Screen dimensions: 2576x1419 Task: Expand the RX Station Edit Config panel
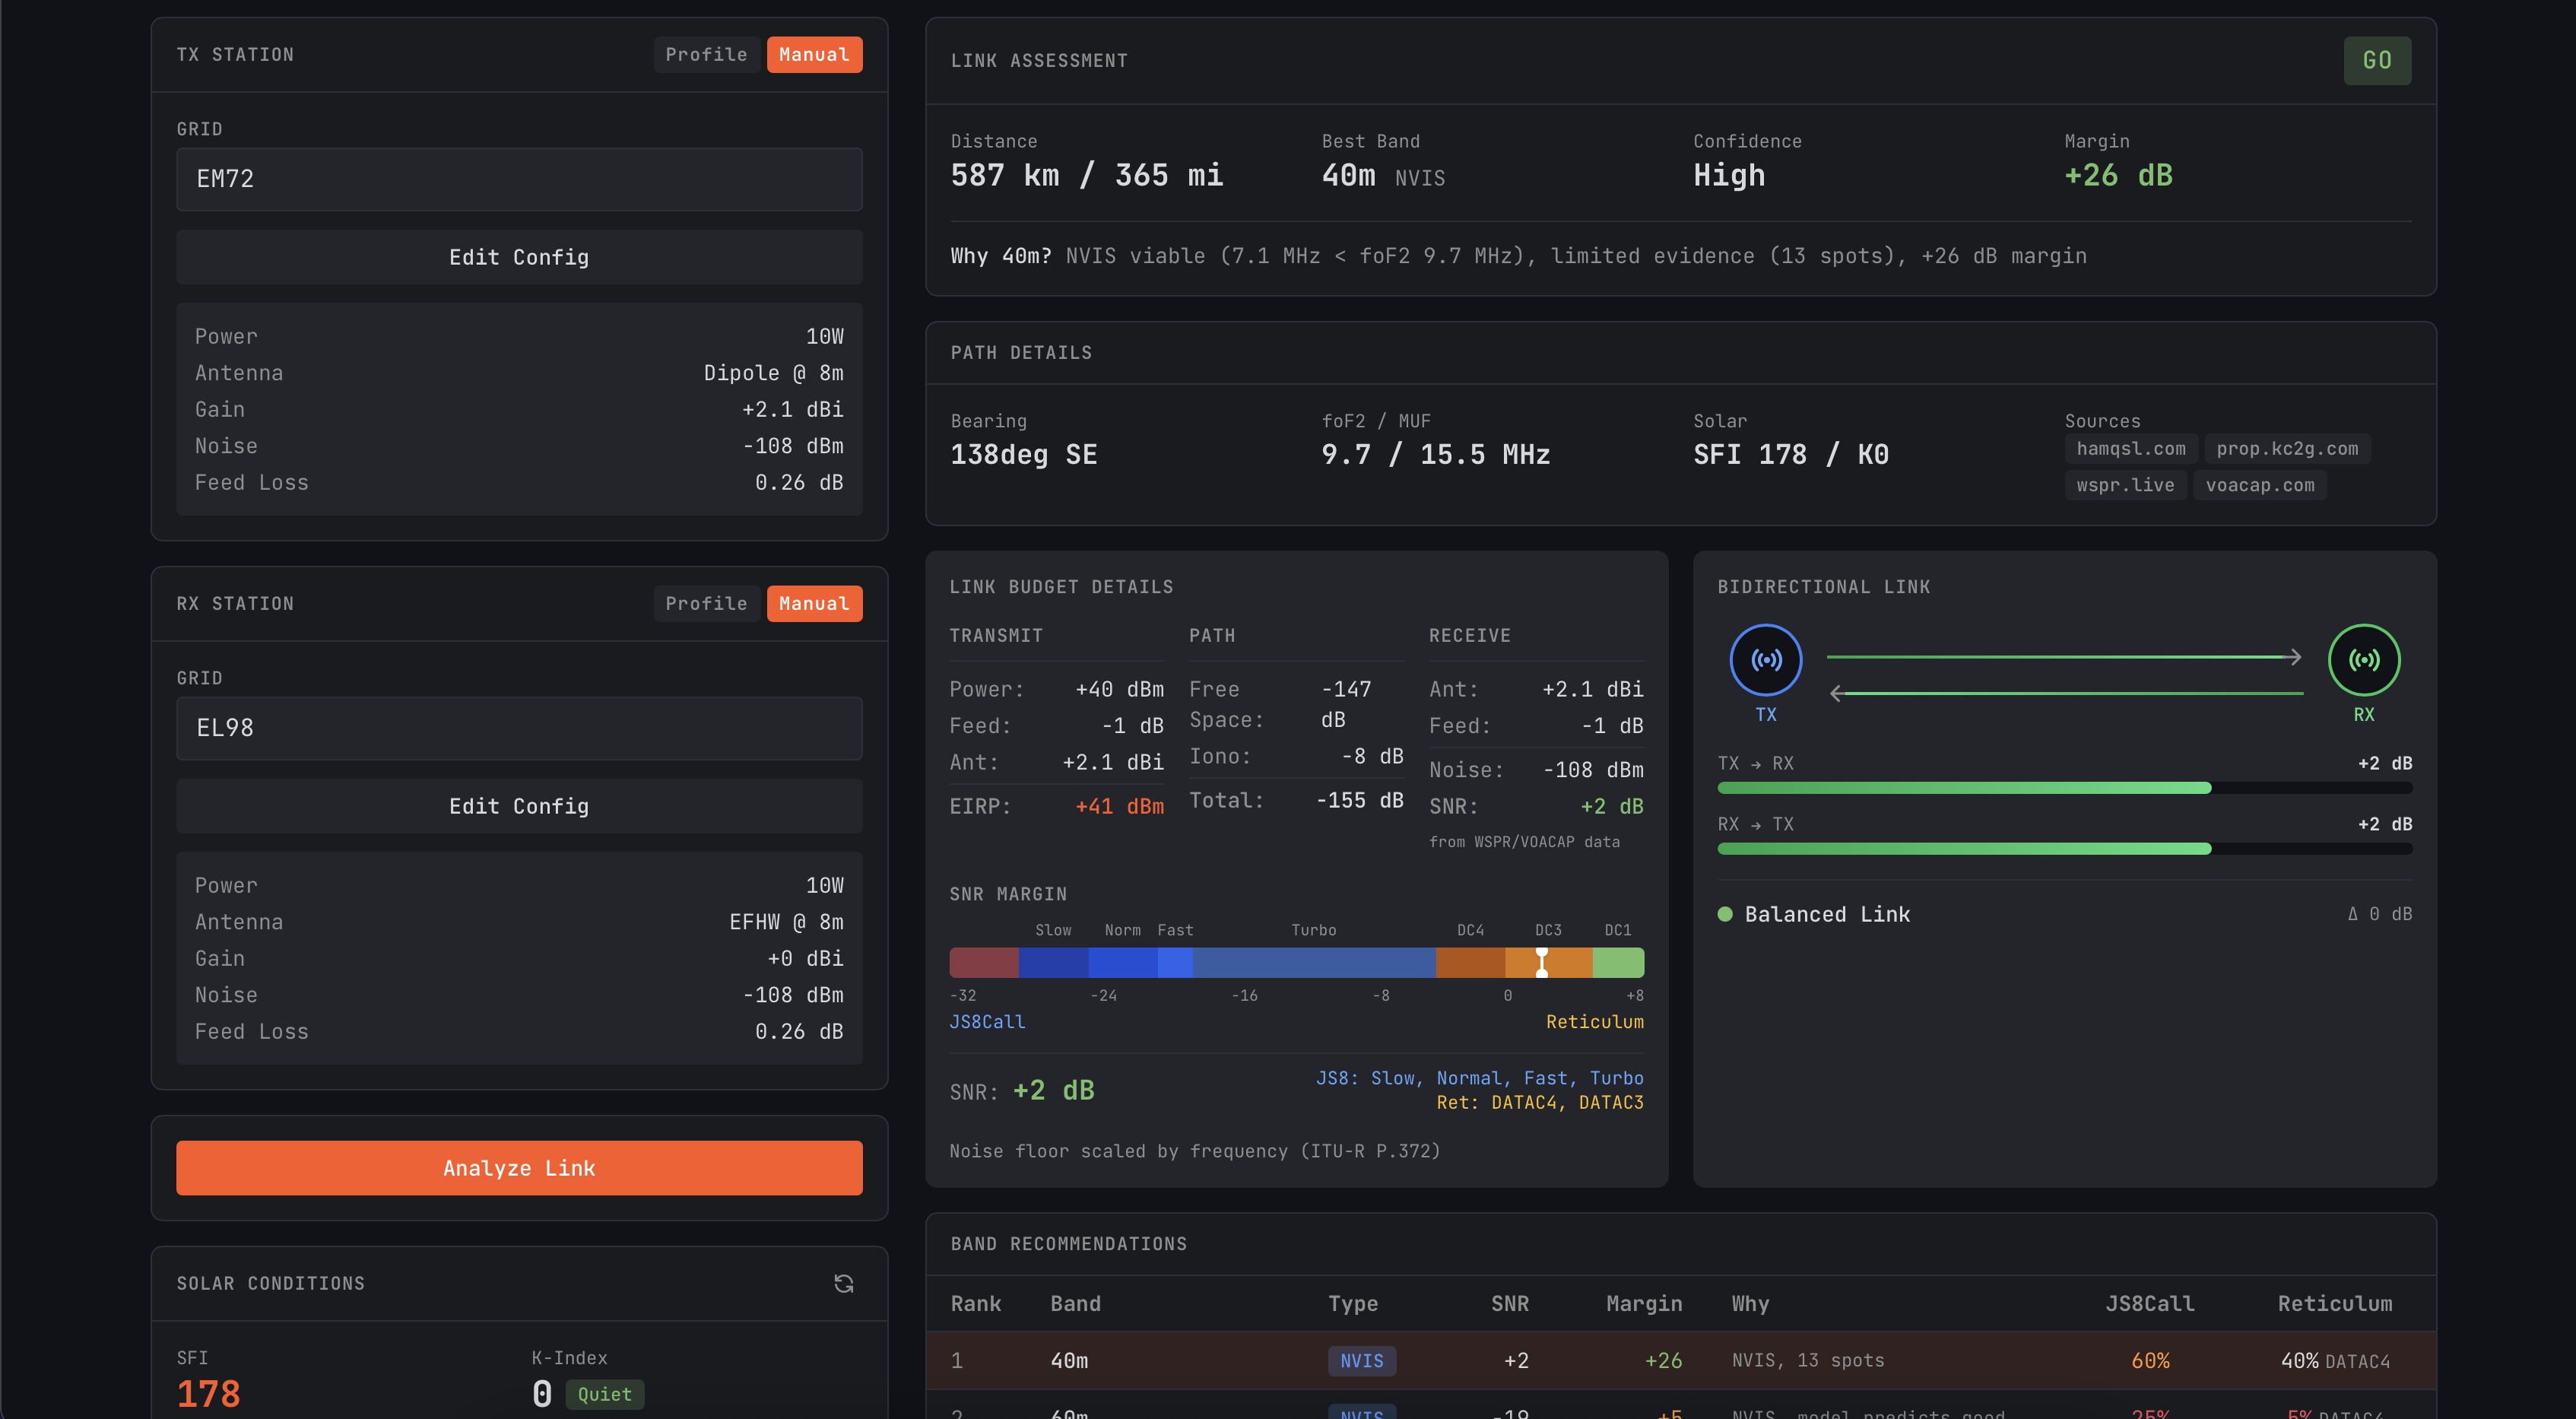519,805
